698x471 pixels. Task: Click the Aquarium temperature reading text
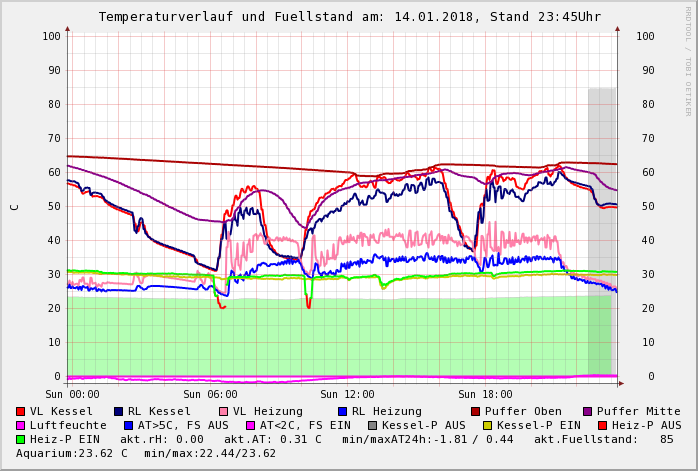(x=70, y=453)
